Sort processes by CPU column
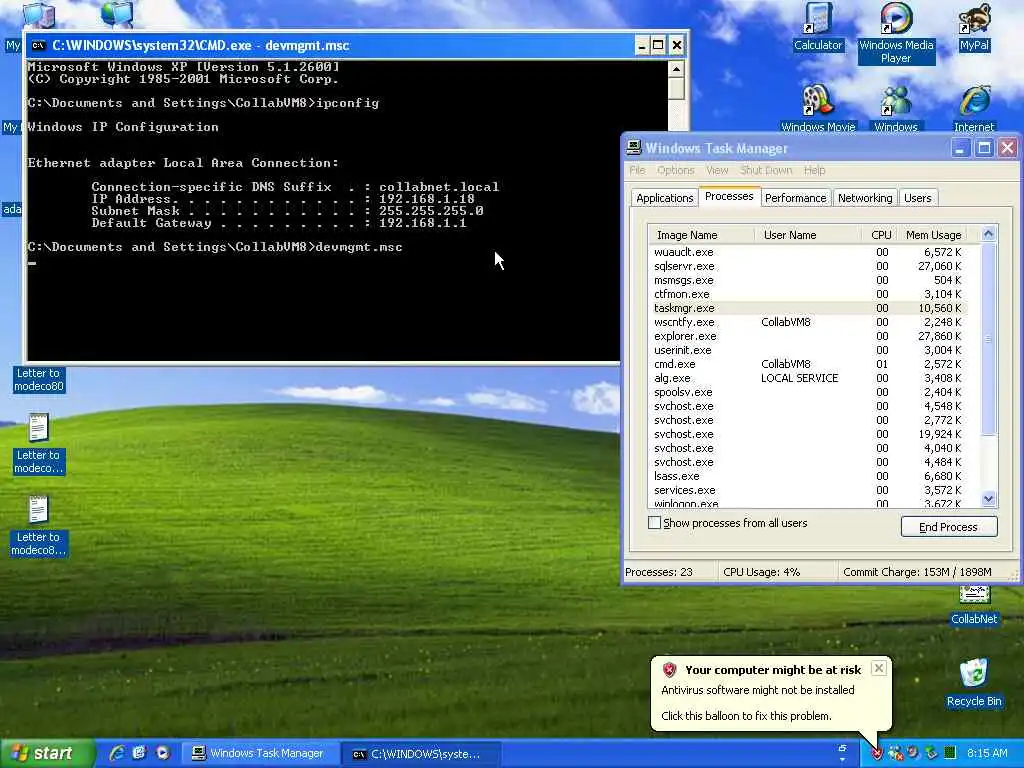The height and width of the screenshot is (768, 1024). coord(880,234)
